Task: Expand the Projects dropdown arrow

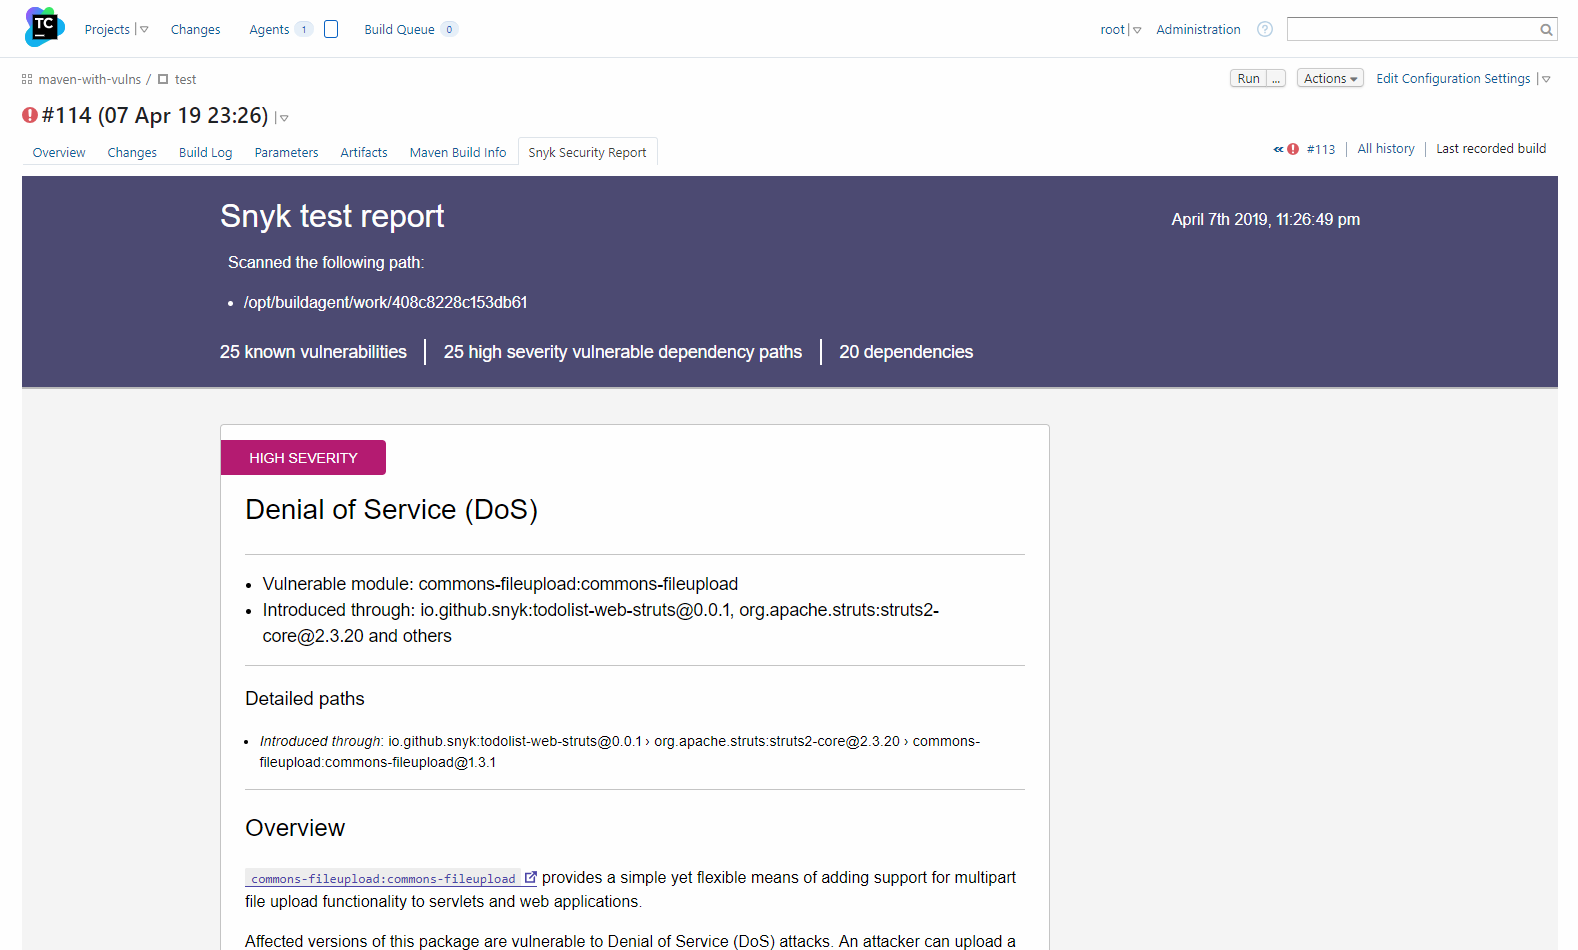Action: [144, 30]
